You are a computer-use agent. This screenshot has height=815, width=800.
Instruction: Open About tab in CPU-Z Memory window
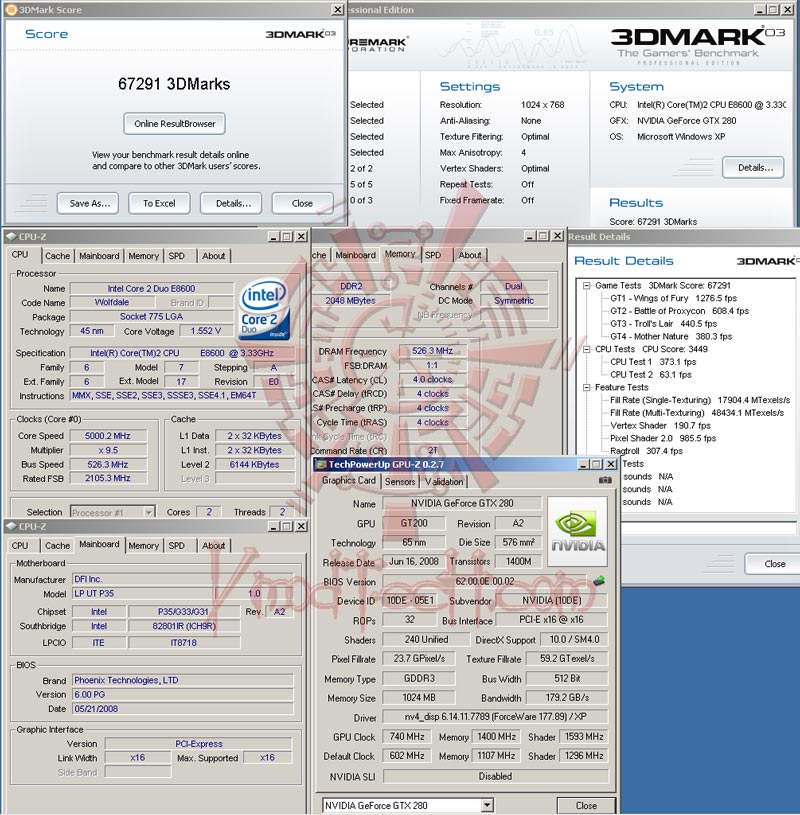(x=470, y=255)
